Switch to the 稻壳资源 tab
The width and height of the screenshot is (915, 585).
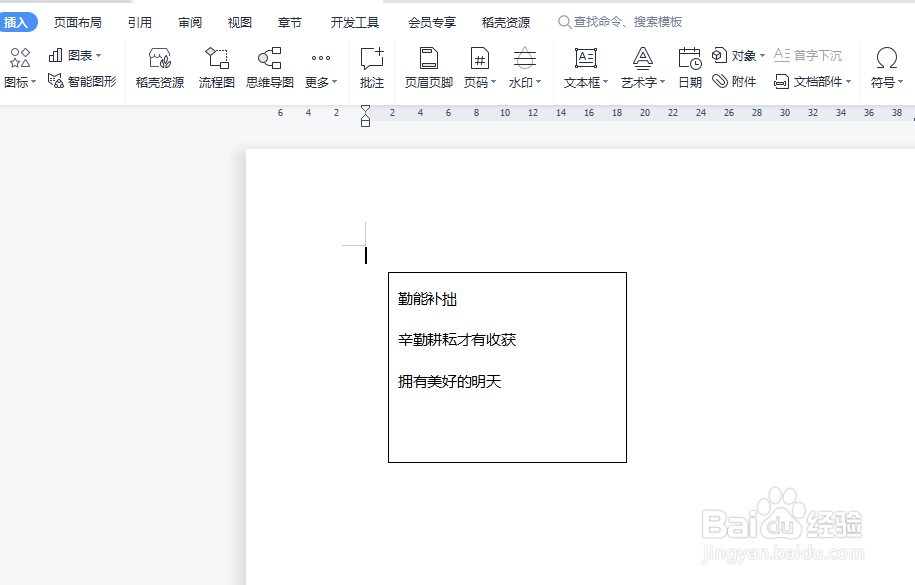coord(506,22)
